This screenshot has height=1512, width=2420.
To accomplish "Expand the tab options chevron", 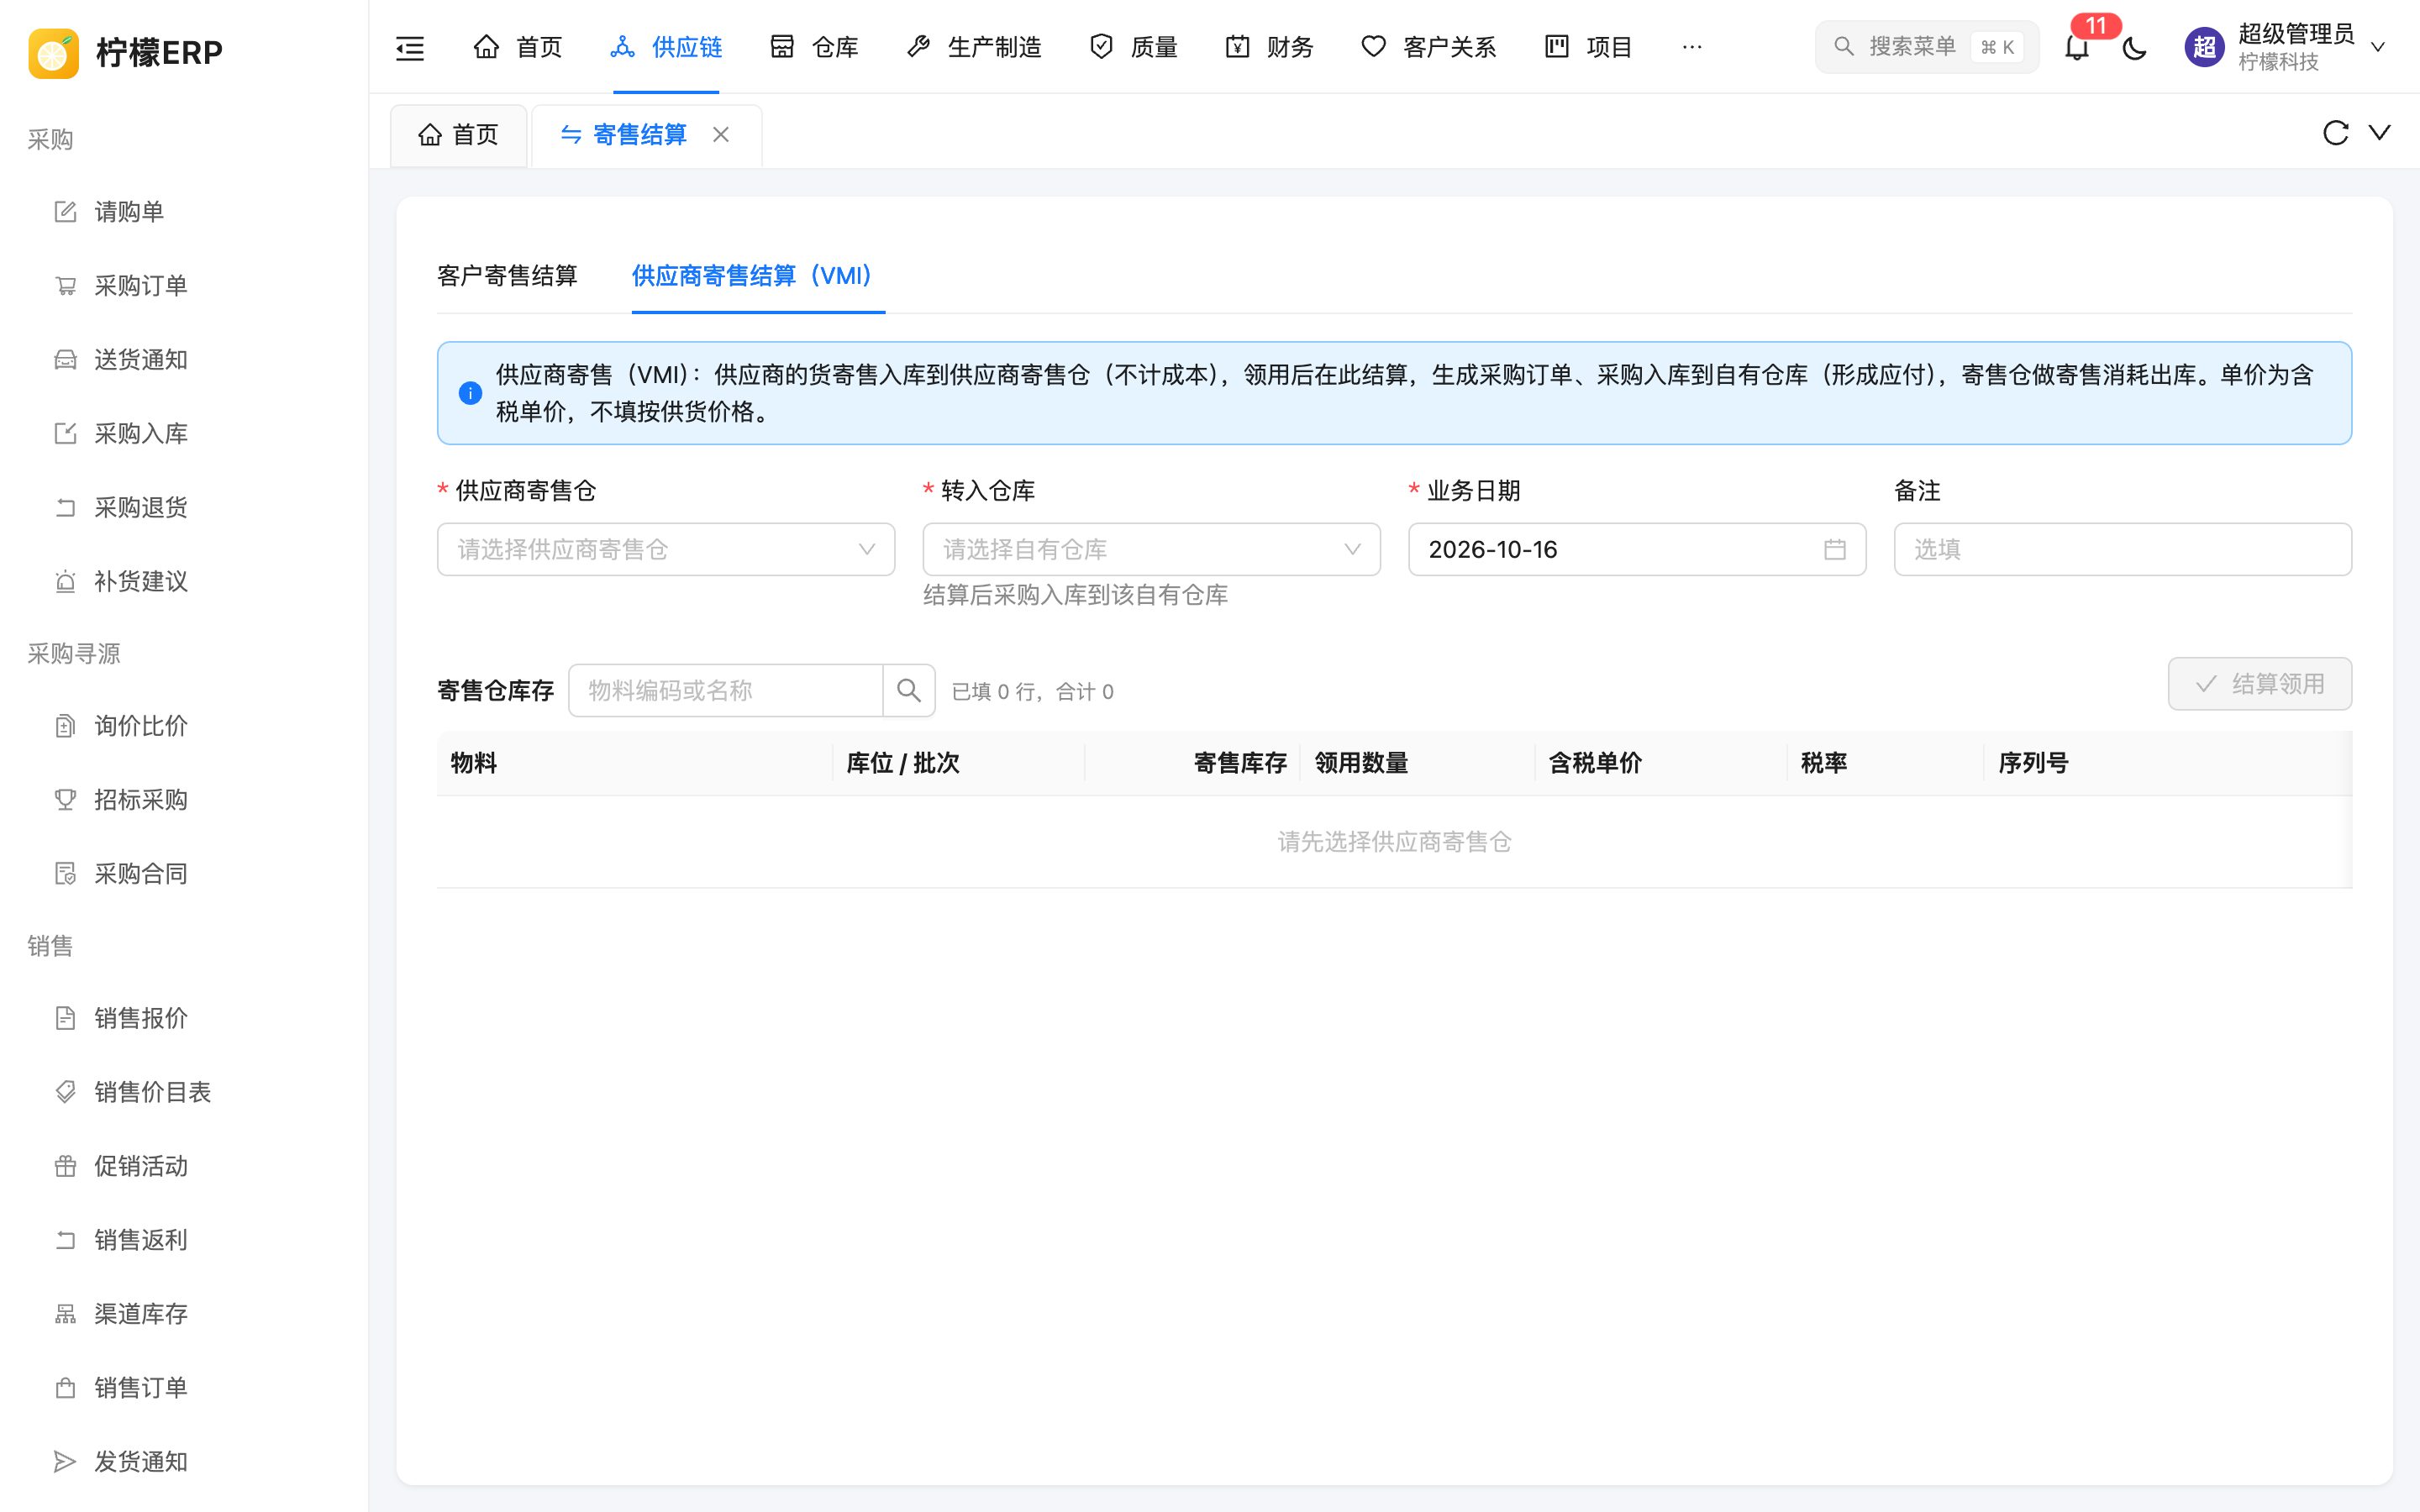I will 2380,133.
